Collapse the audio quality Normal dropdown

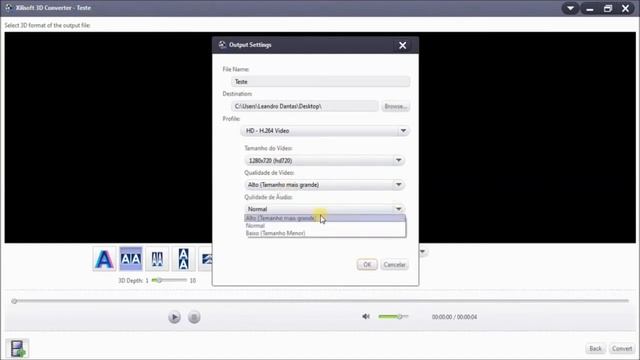324,209
